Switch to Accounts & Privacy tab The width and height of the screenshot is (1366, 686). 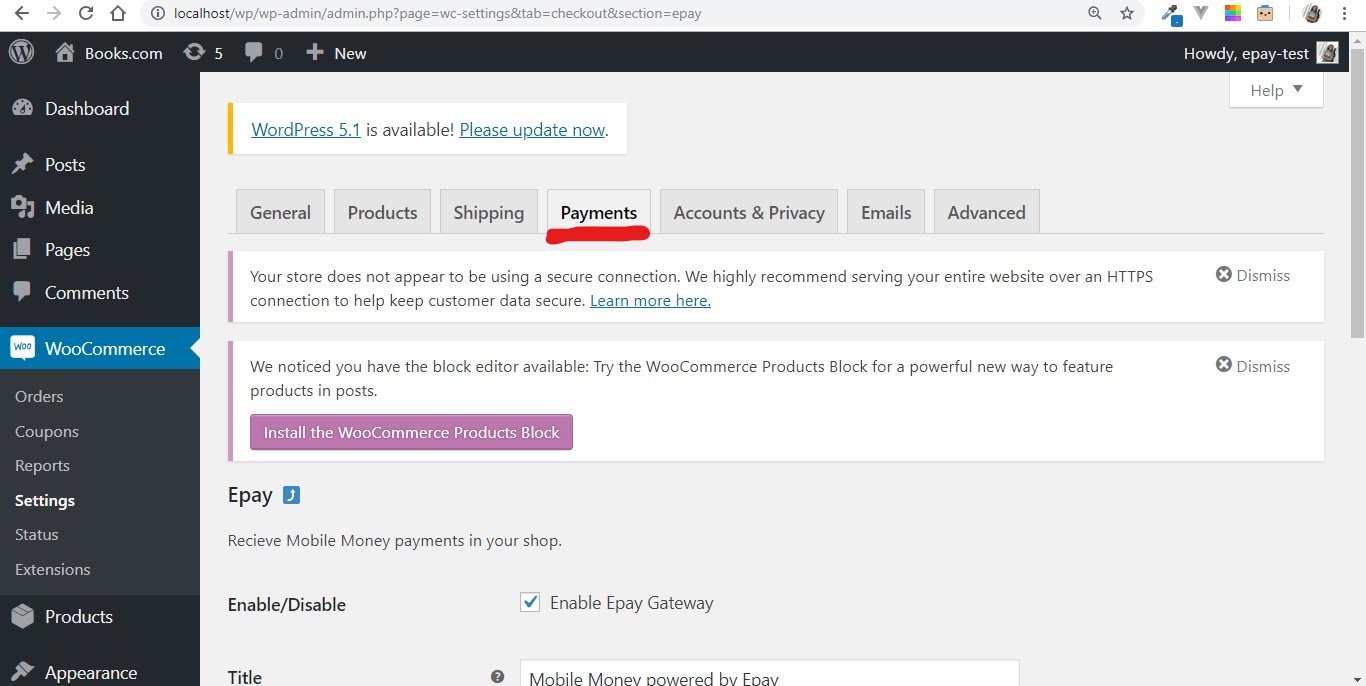749,212
